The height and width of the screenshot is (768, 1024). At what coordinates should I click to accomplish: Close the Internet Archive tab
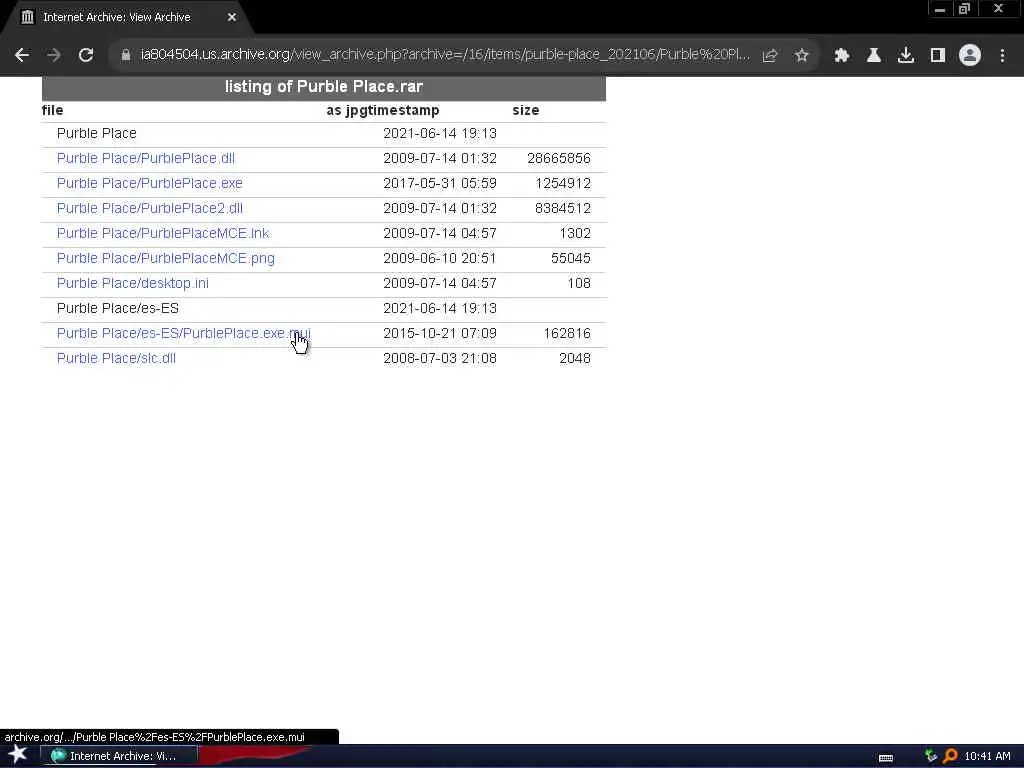[x=232, y=18]
